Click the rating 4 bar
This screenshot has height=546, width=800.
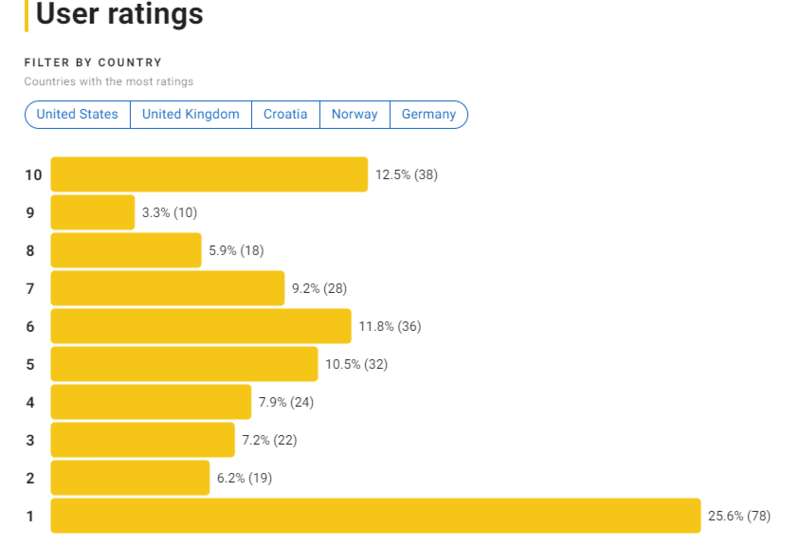click(x=151, y=402)
